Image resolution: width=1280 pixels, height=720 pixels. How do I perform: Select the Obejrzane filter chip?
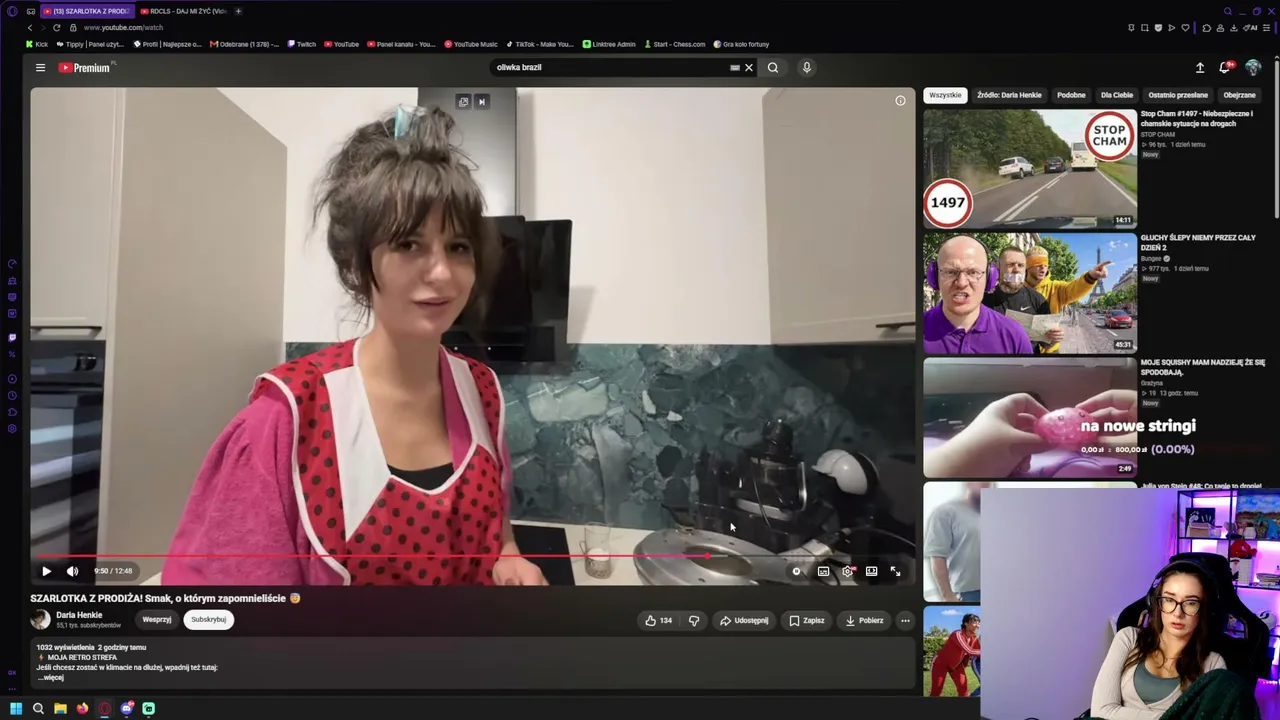tap(1240, 95)
